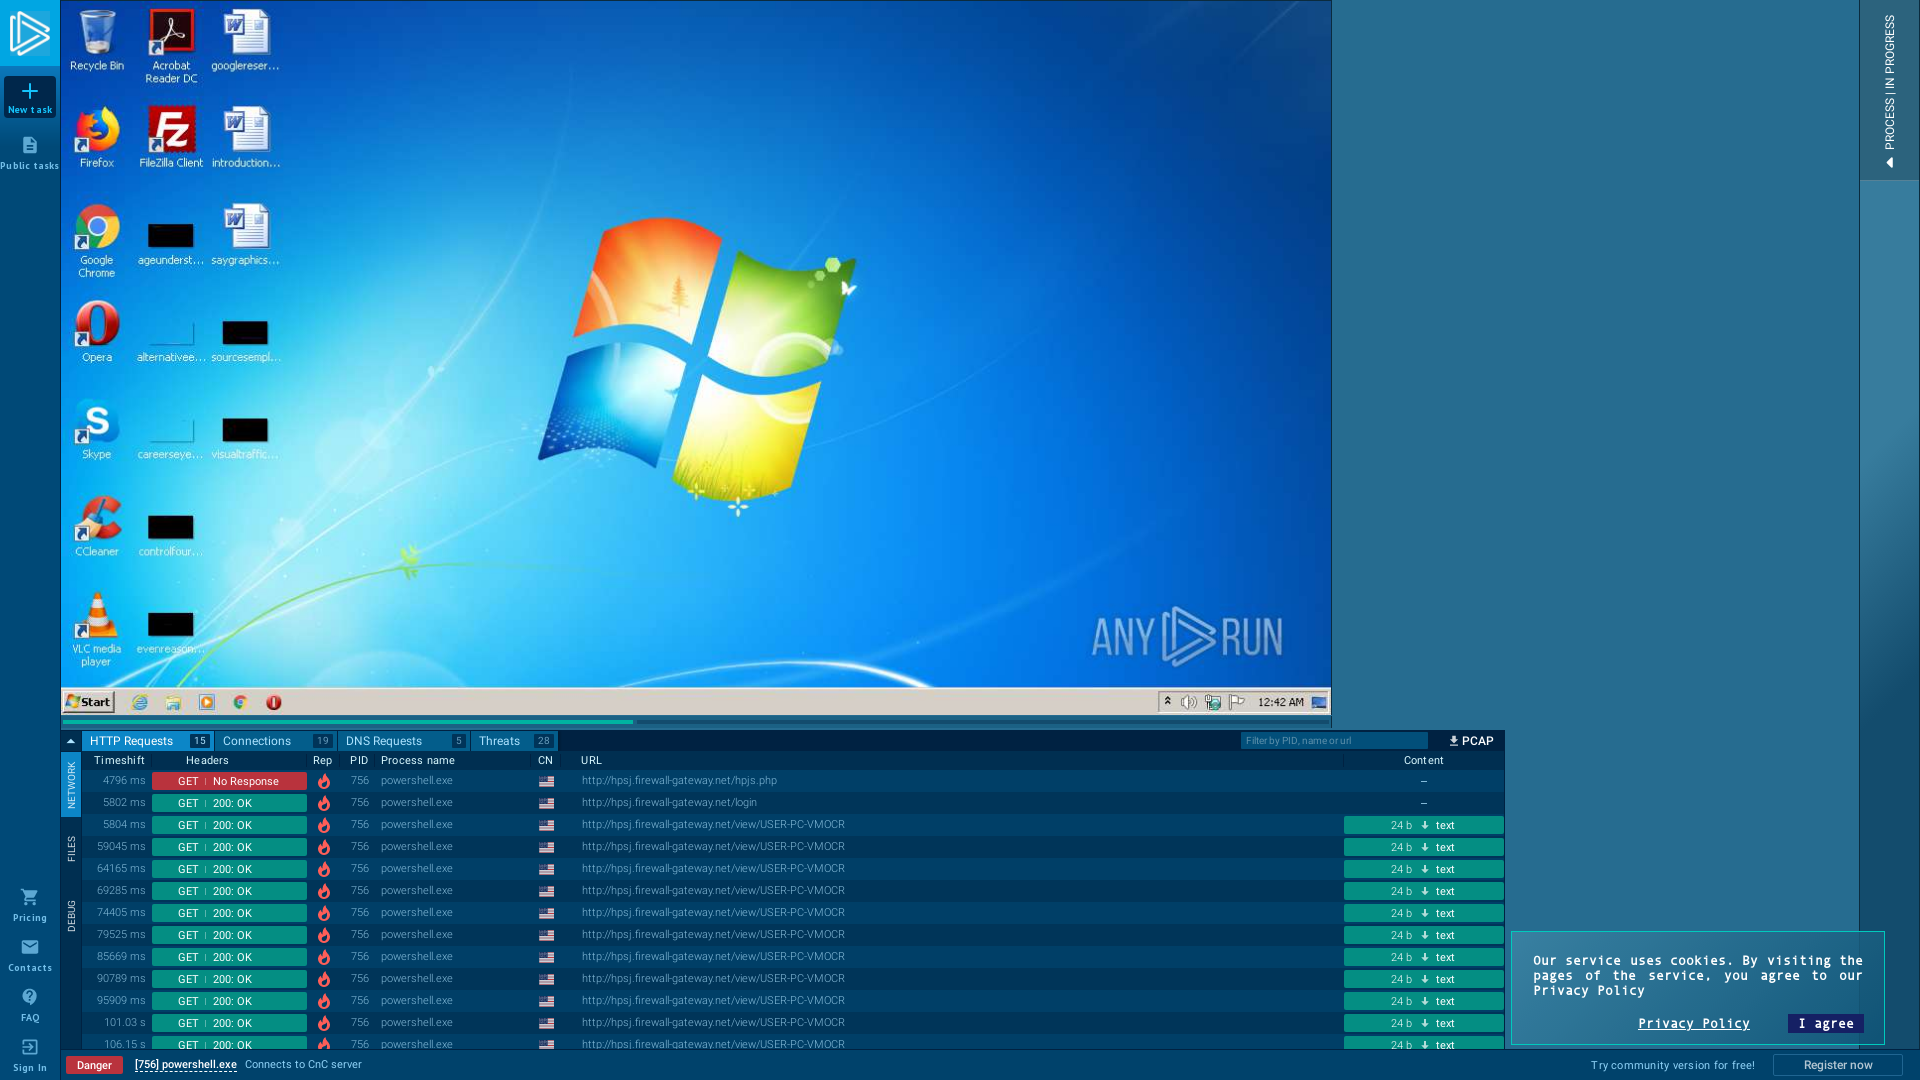1920x1080 pixels.
Task: Select the alternativee... desktop file
Action: click(171, 341)
